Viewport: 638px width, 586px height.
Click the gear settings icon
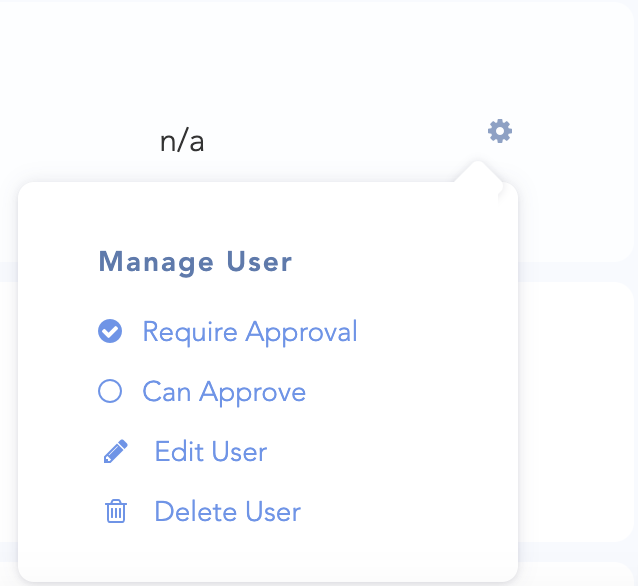point(499,130)
